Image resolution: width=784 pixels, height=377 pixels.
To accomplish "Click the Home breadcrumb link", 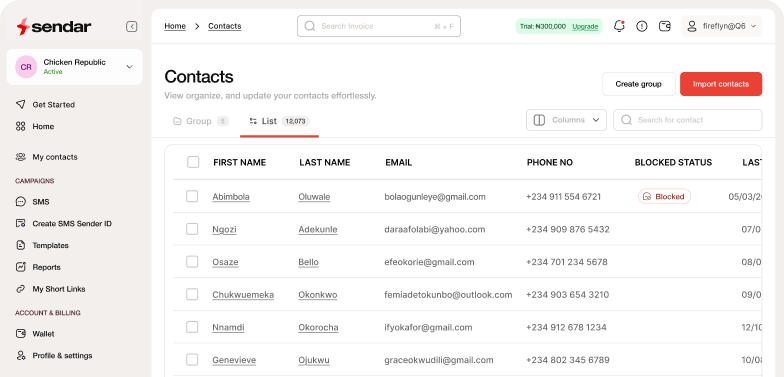I will pyautogui.click(x=175, y=26).
